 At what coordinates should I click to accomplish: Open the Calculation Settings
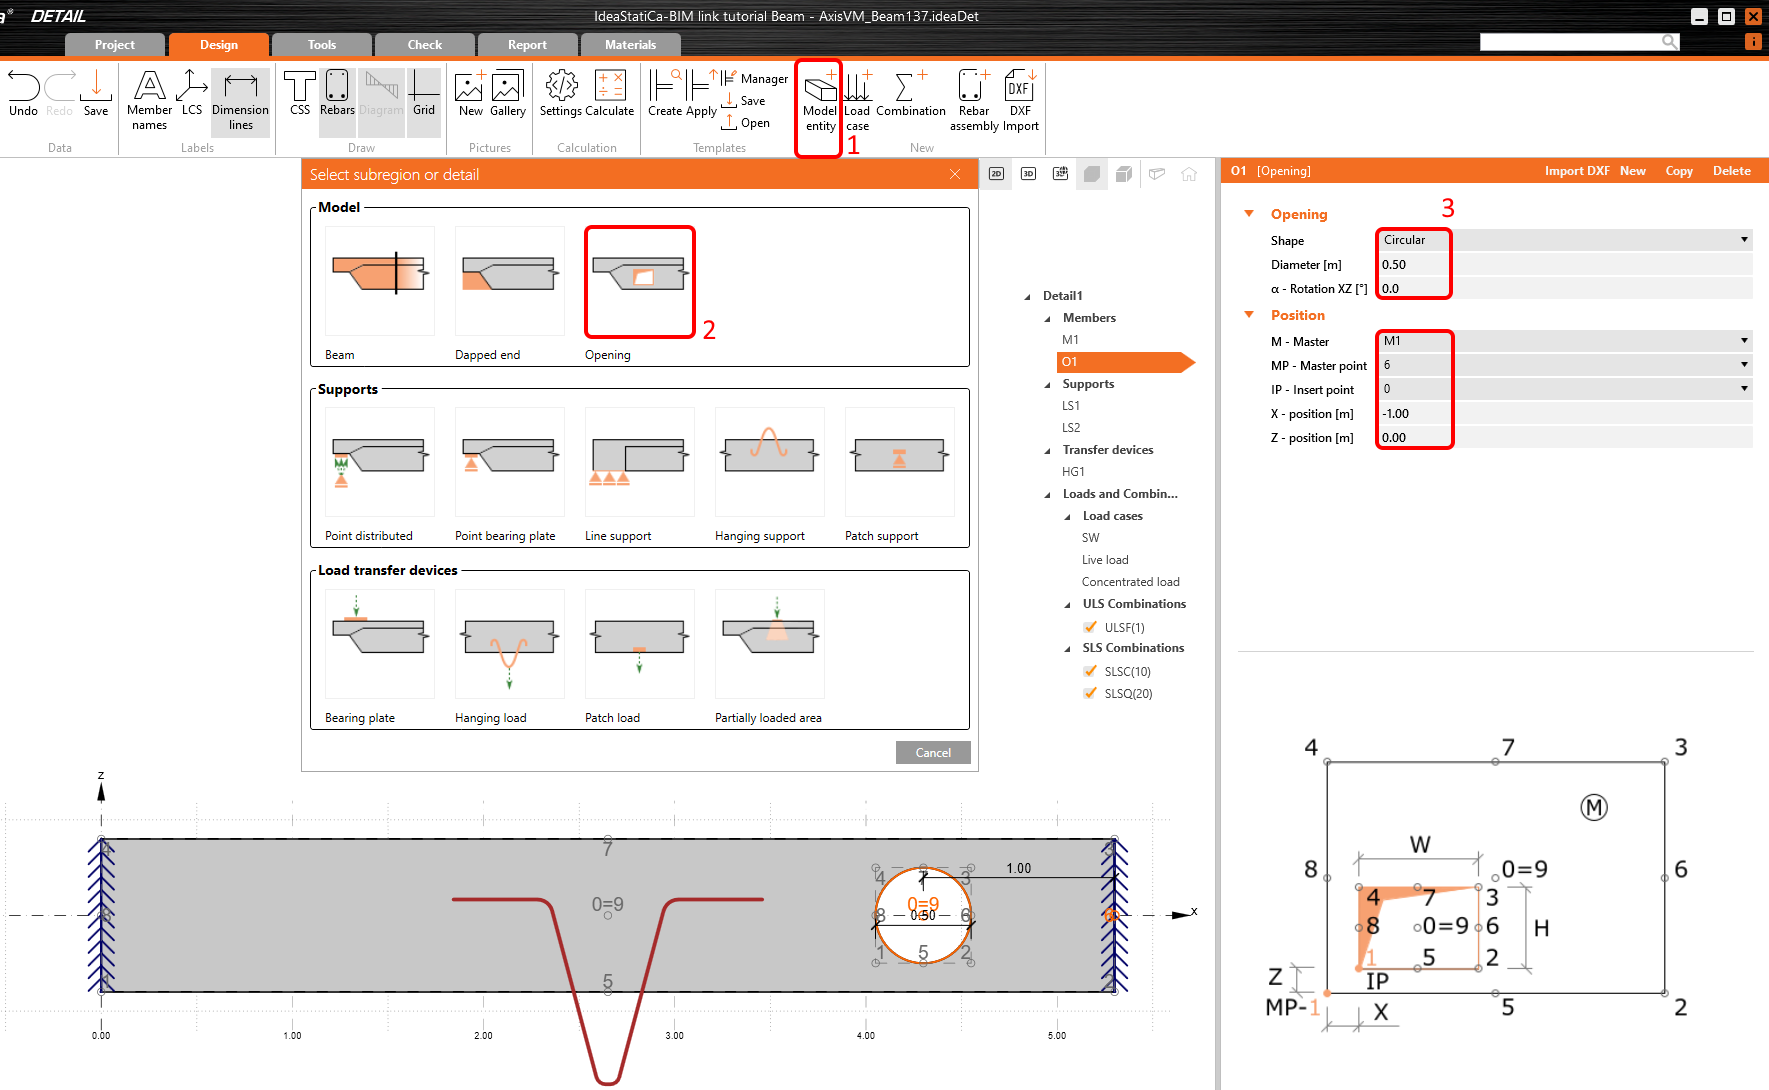tap(561, 94)
